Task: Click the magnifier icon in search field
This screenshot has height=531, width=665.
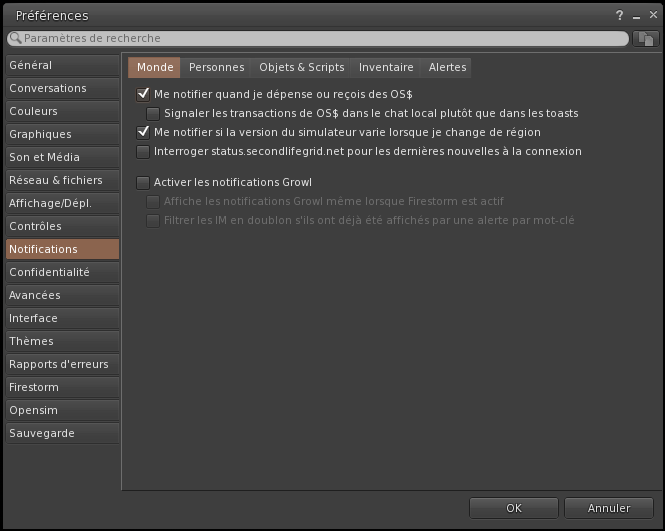Action: [x=15, y=38]
